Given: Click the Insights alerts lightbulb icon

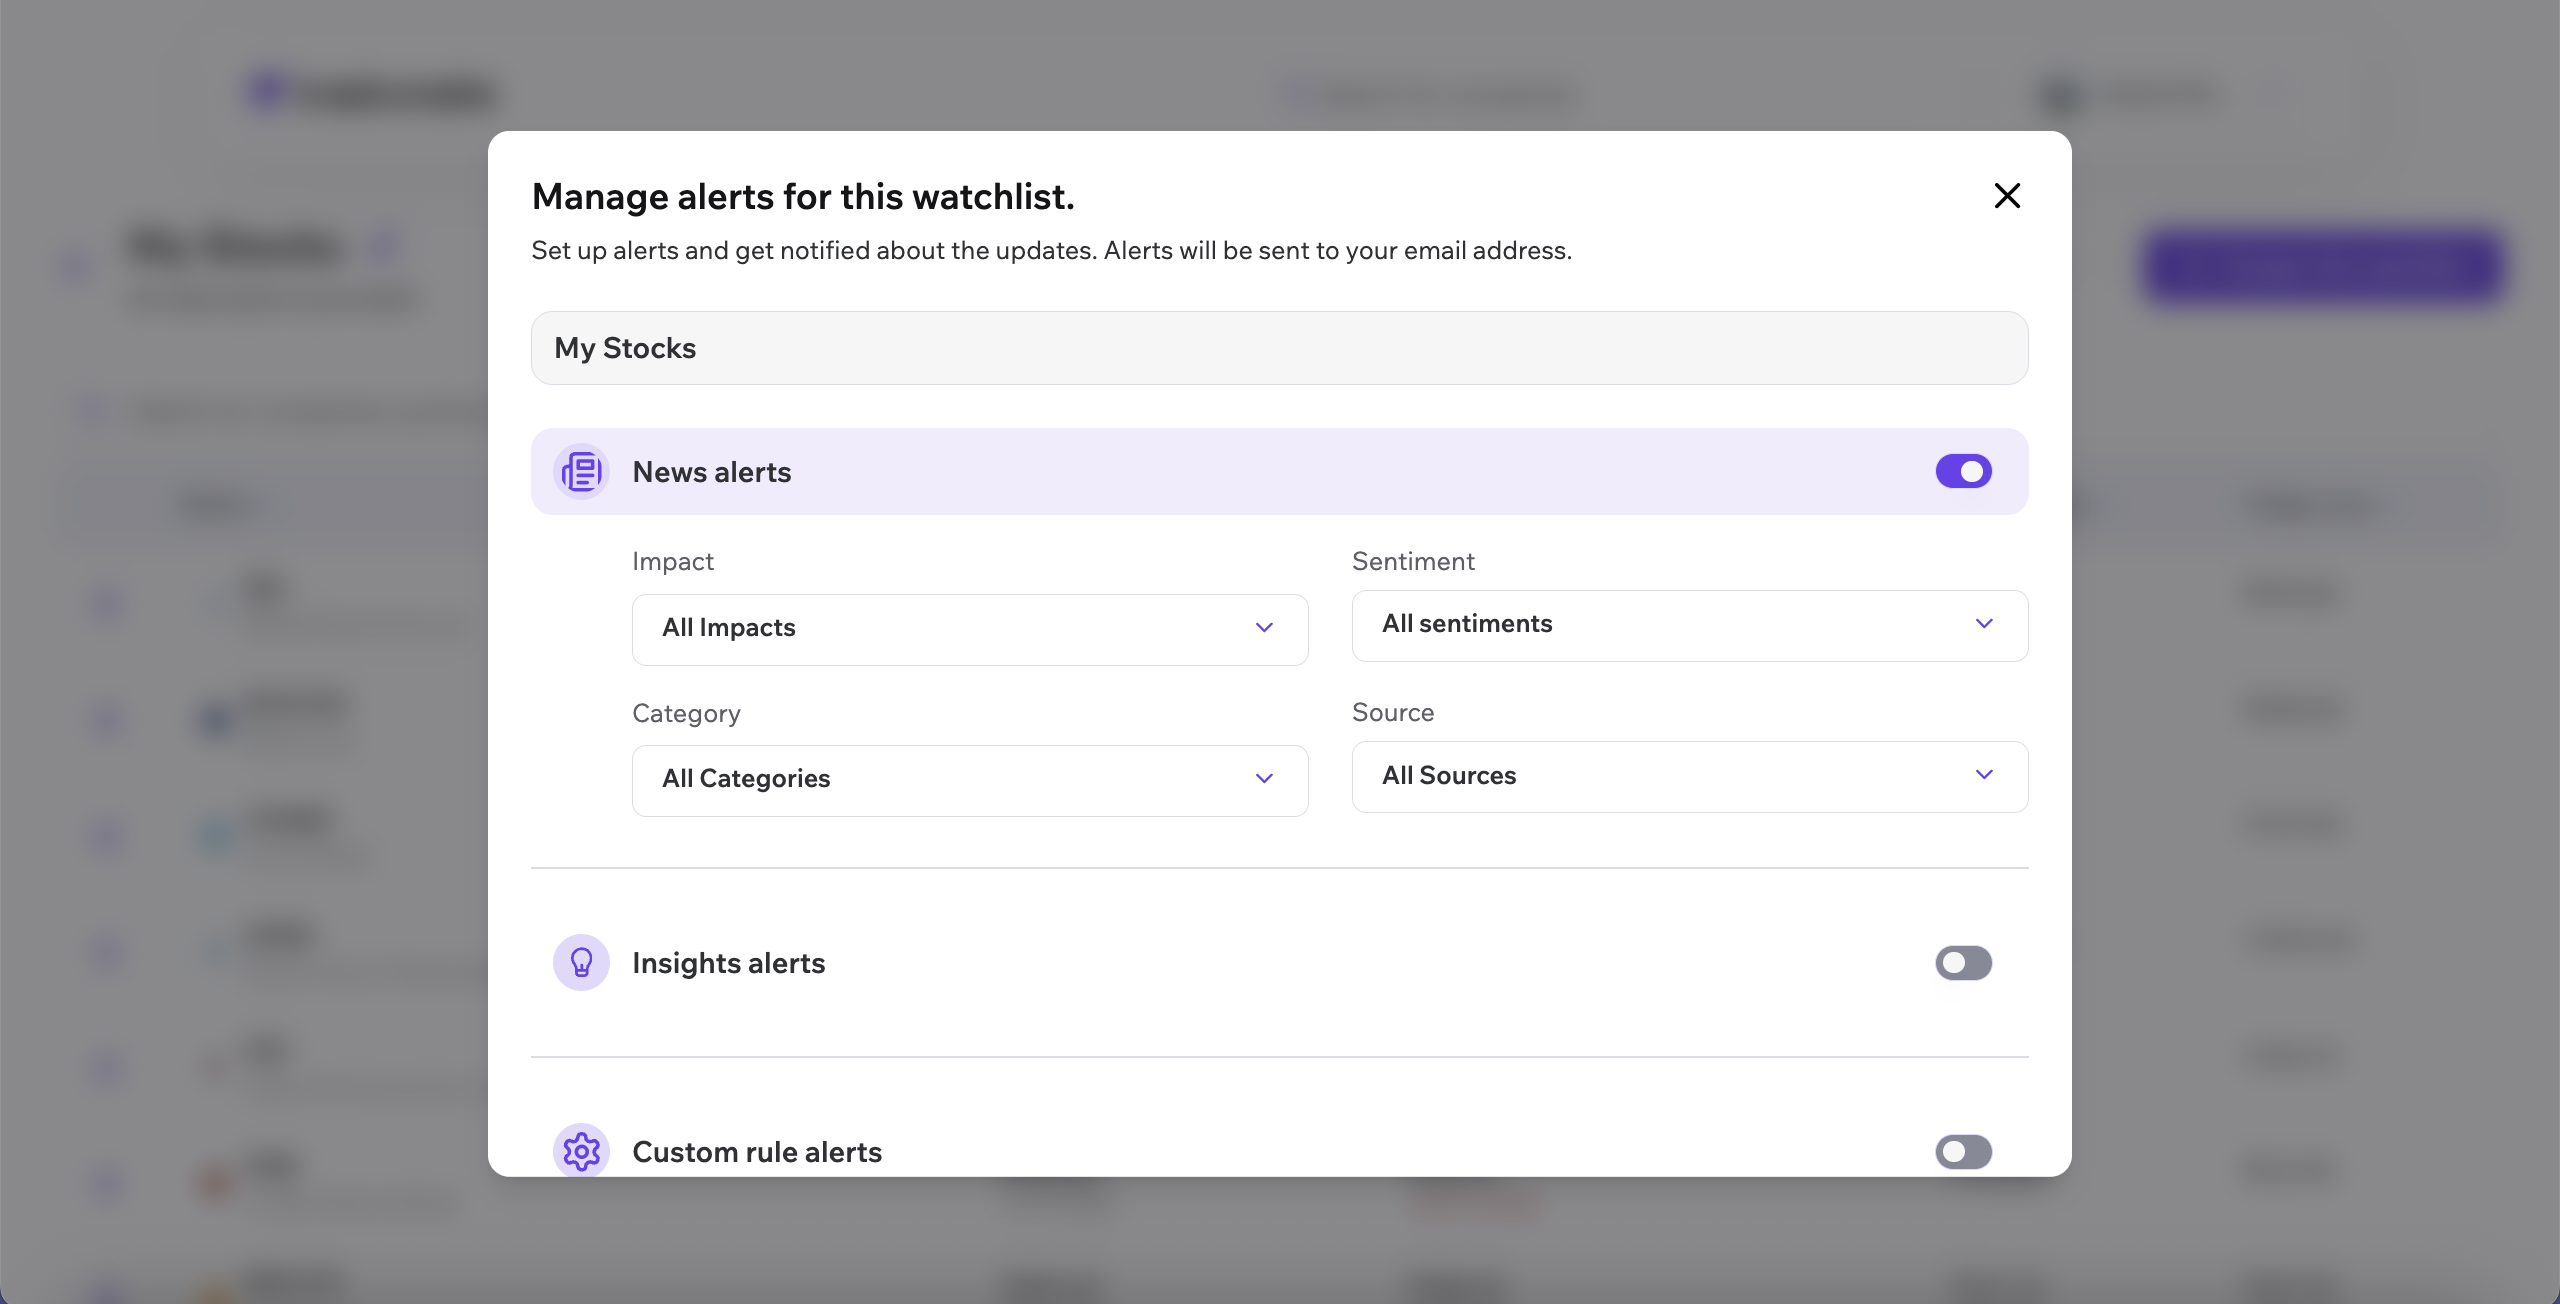Looking at the screenshot, I should click(x=581, y=963).
